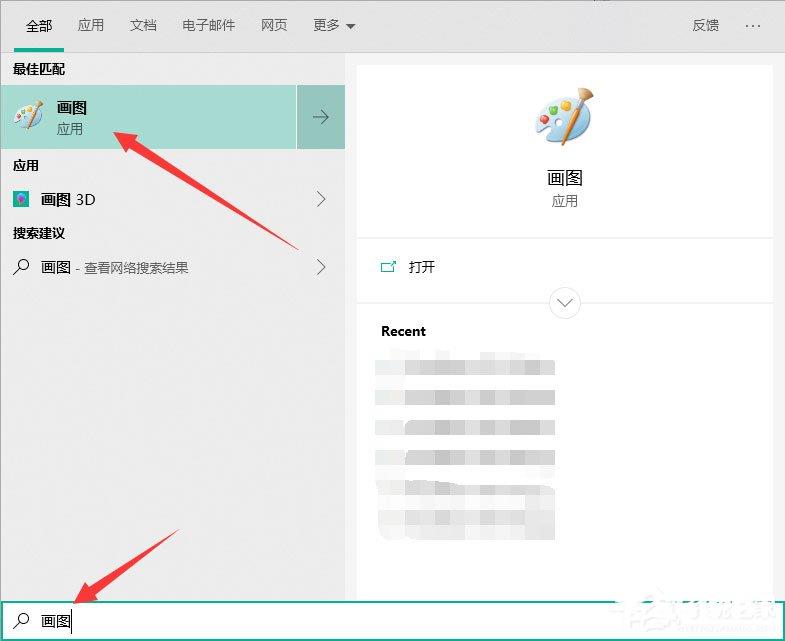Switch to the 应用 tab
The height and width of the screenshot is (641, 785).
coord(91,25)
